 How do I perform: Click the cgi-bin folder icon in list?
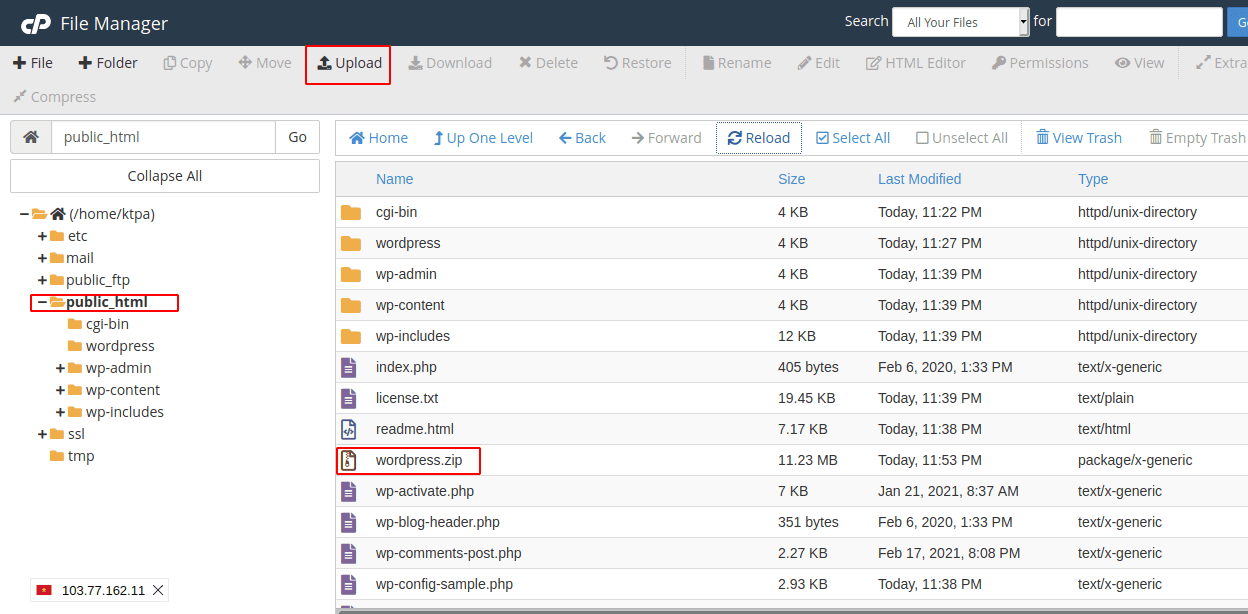tap(350, 212)
